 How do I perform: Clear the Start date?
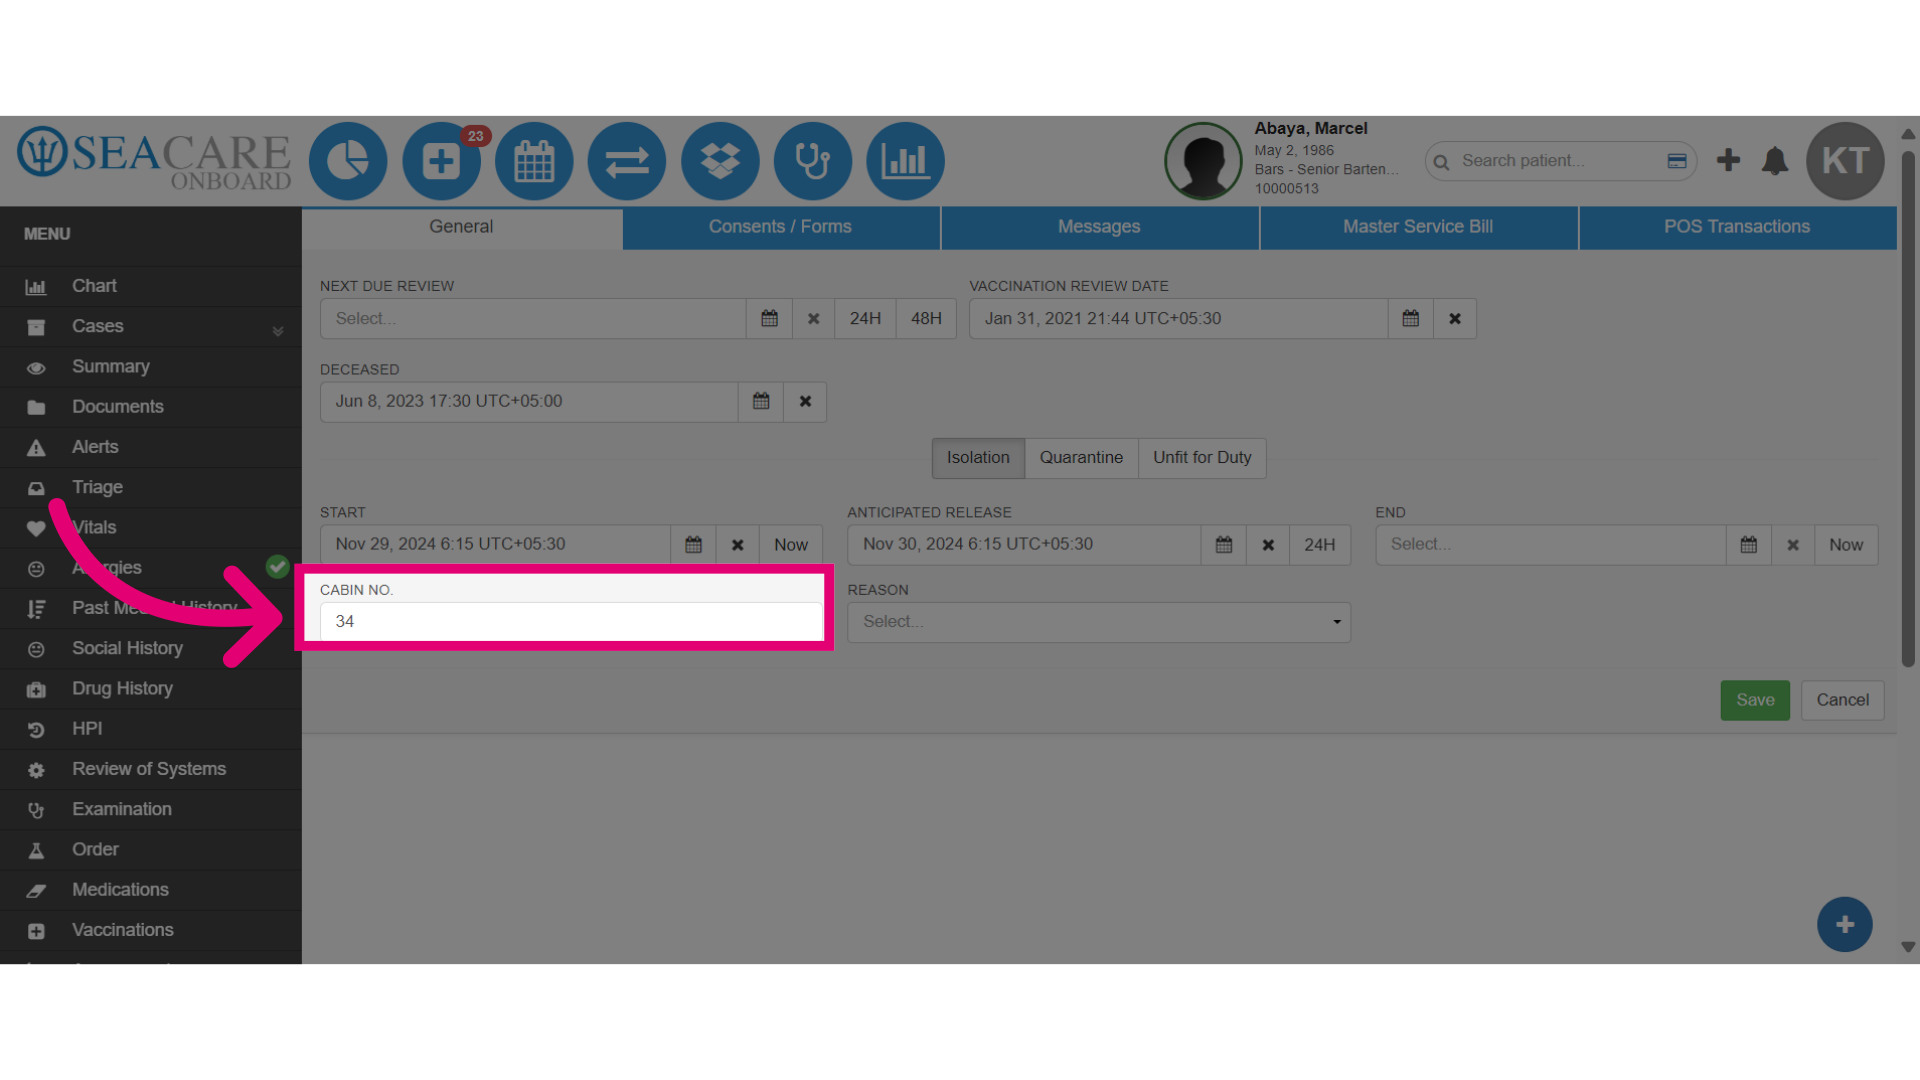point(737,545)
